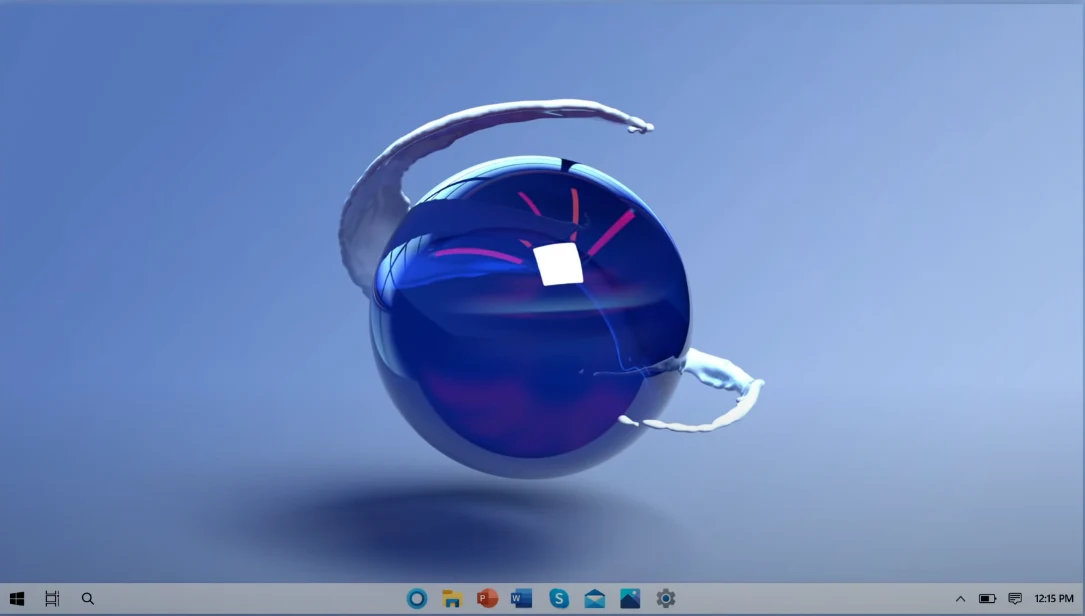Image resolution: width=1085 pixels, height=616 pixels.
Task: Launch PowerPoint from the taskbar
Action: pos(487,599)
